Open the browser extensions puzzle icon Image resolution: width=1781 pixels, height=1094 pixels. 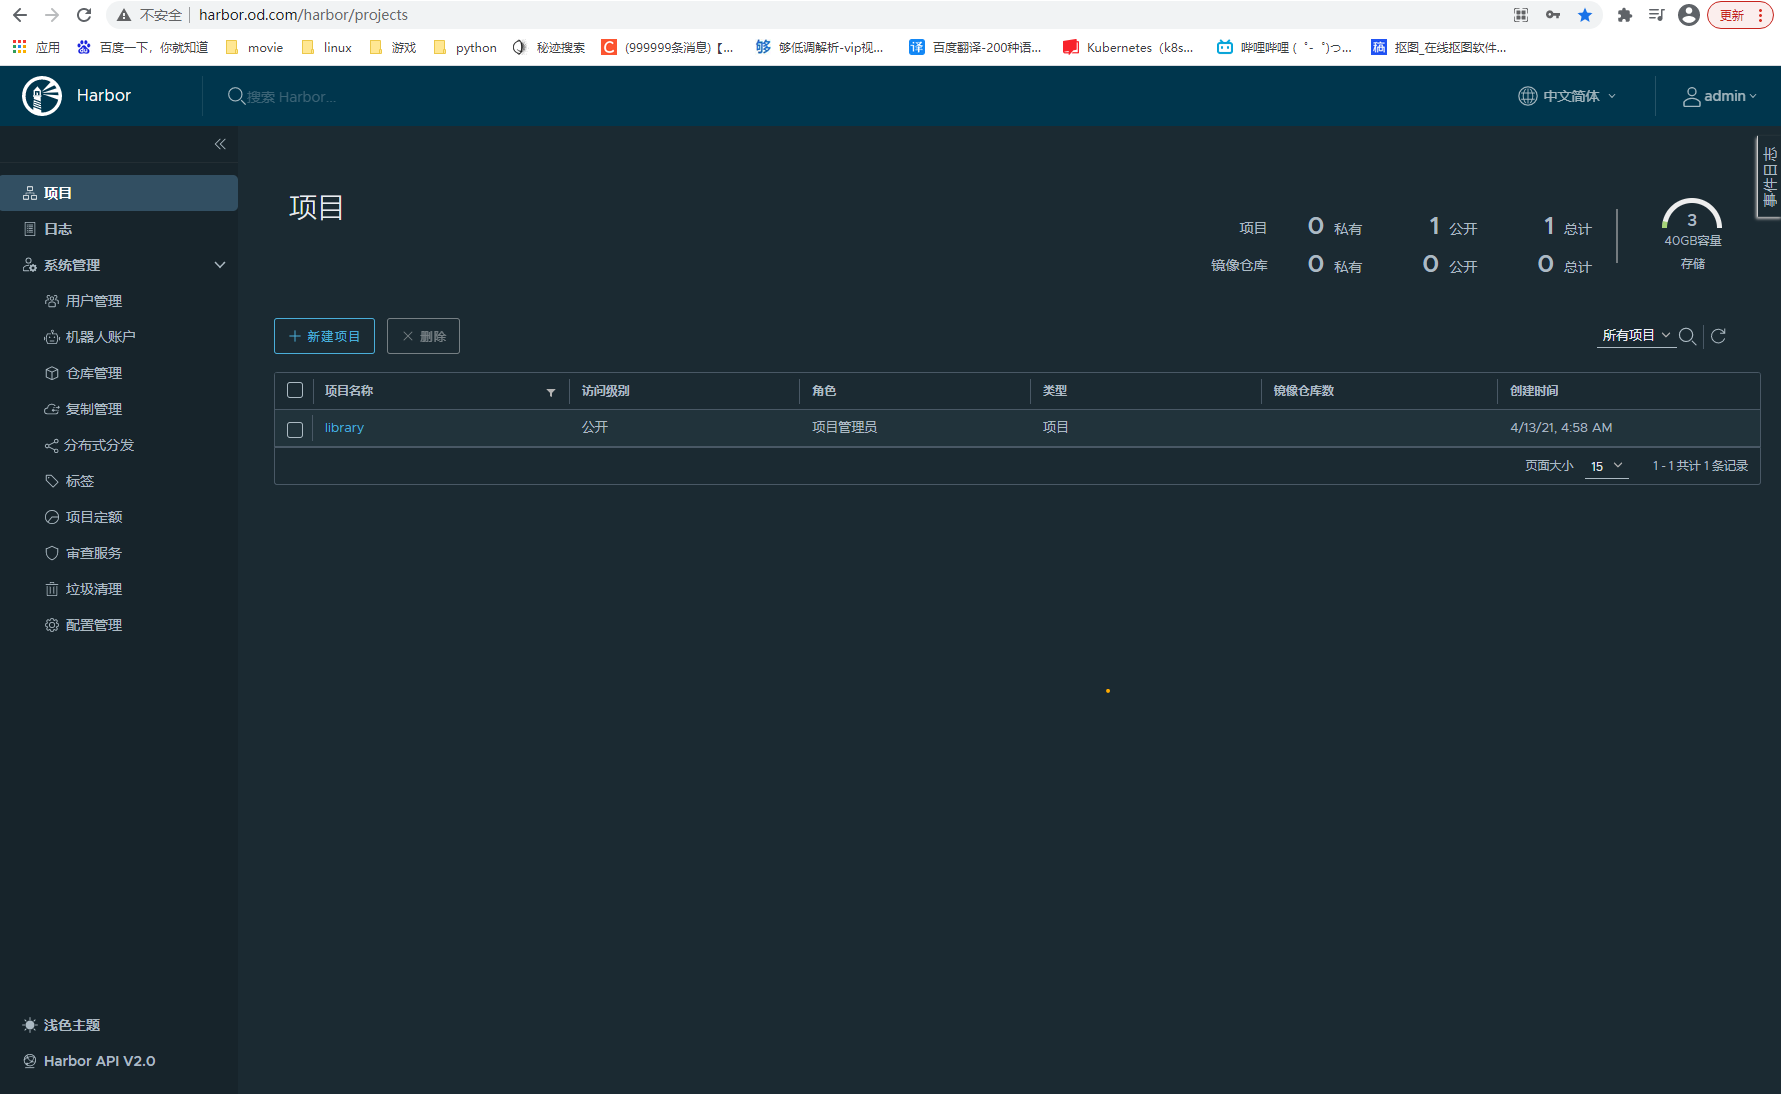(1625, 15)
